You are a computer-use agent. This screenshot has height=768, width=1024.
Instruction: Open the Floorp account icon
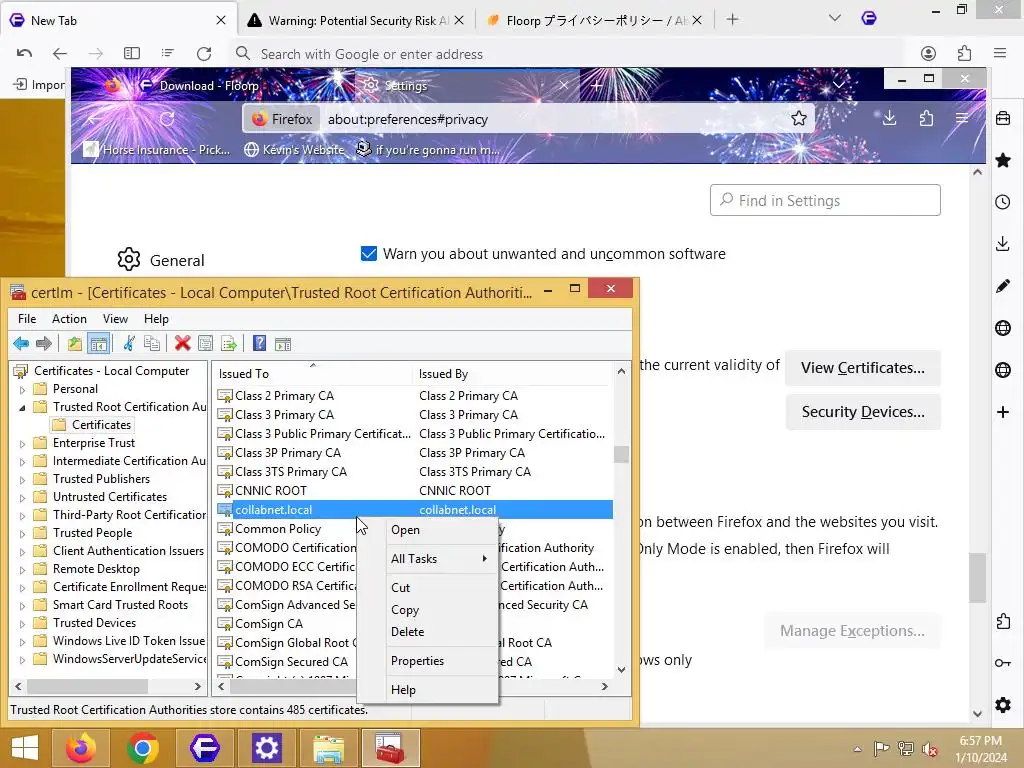pos(928,54)
